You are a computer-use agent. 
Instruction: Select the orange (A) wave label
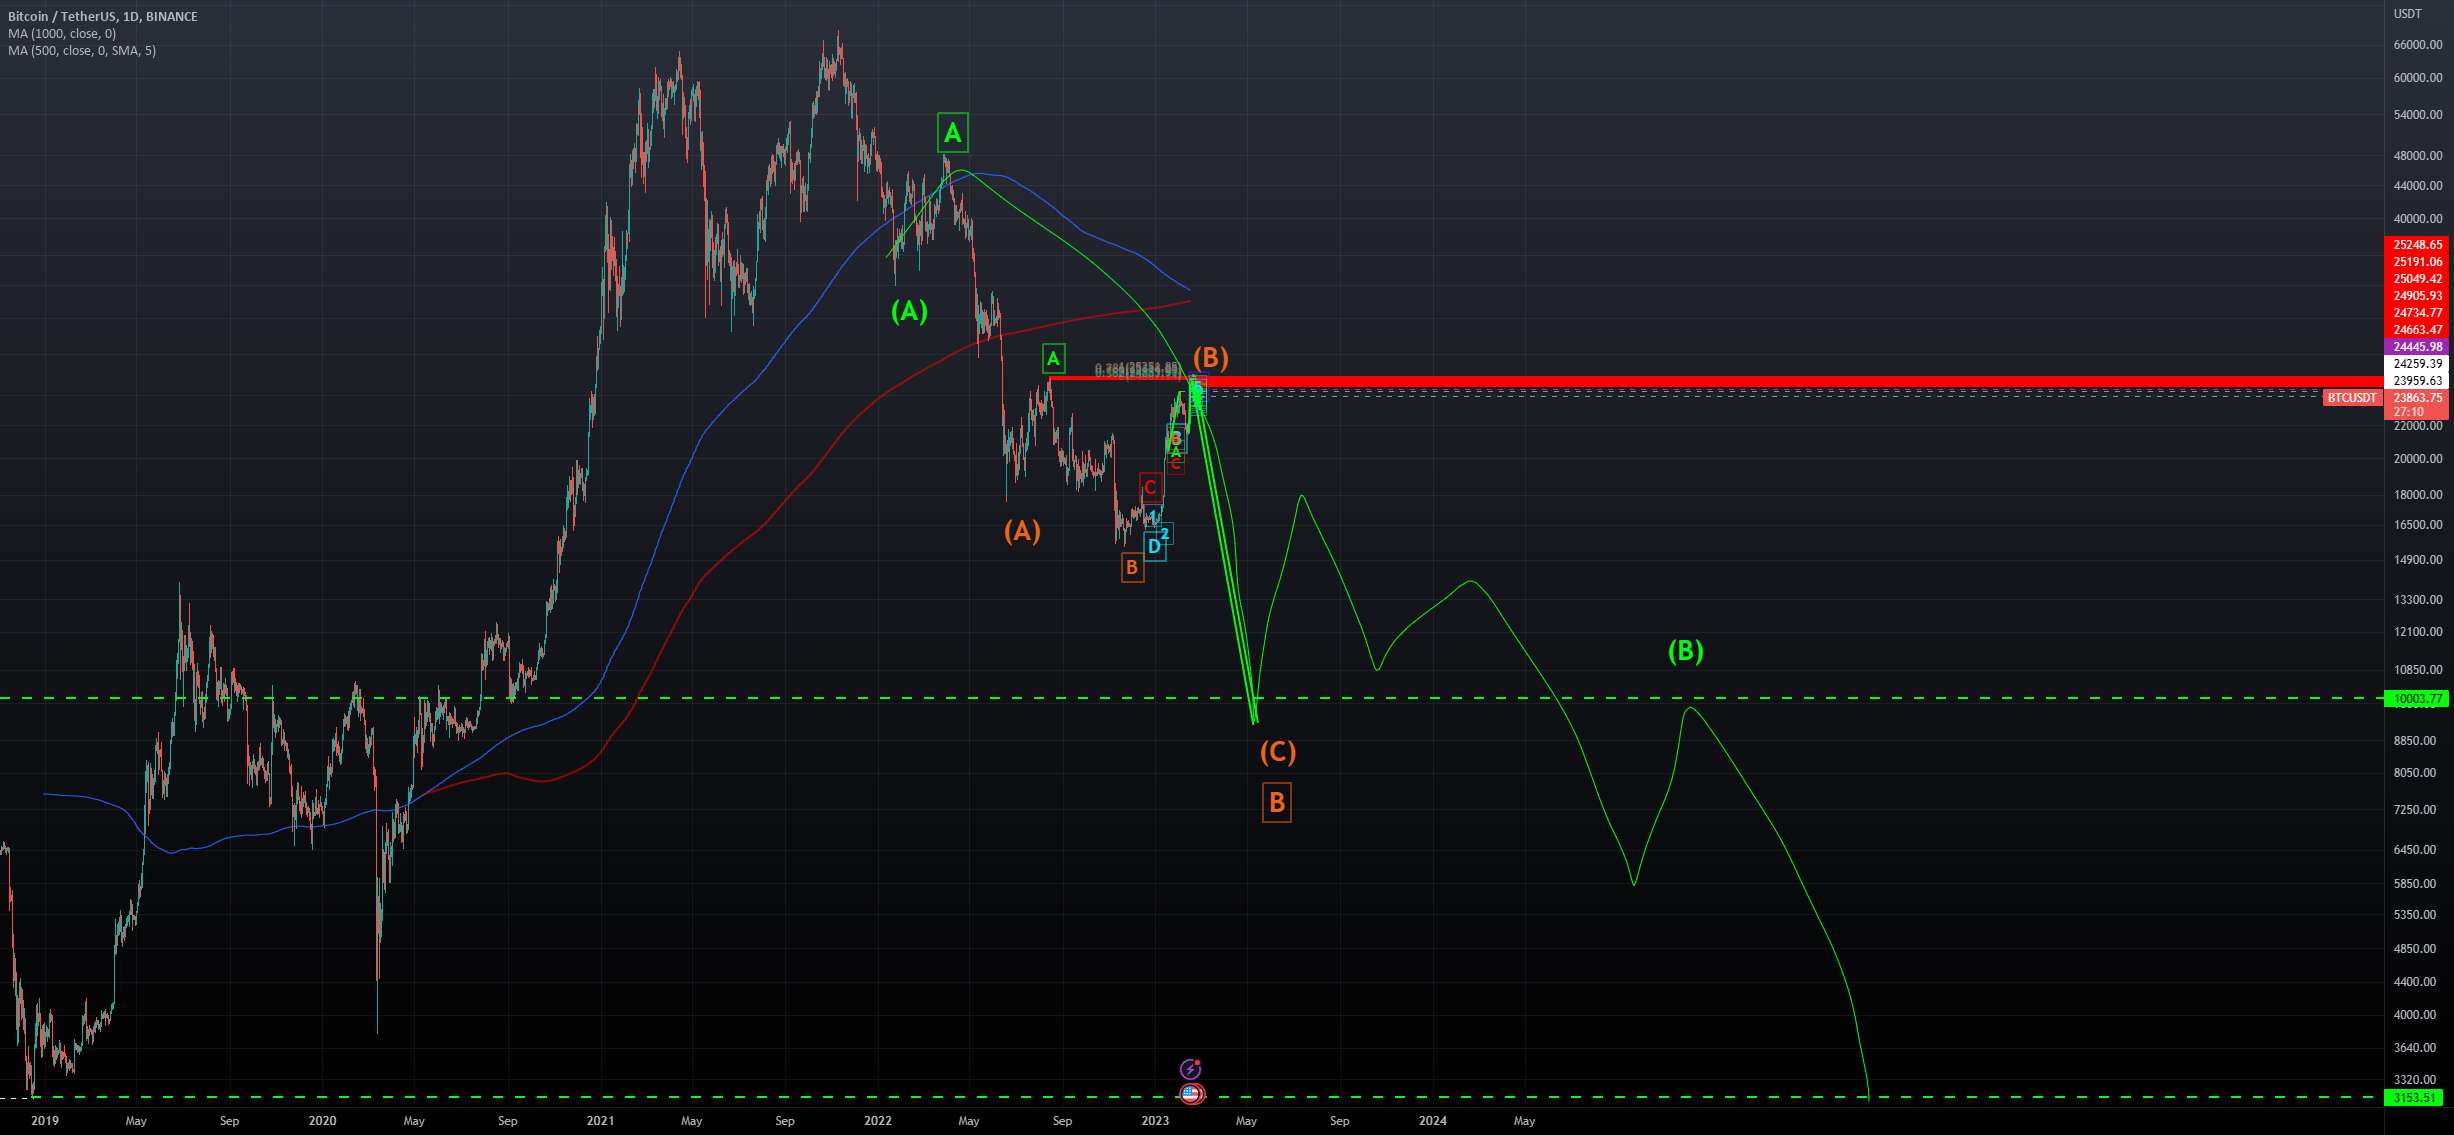point(1022,531)
